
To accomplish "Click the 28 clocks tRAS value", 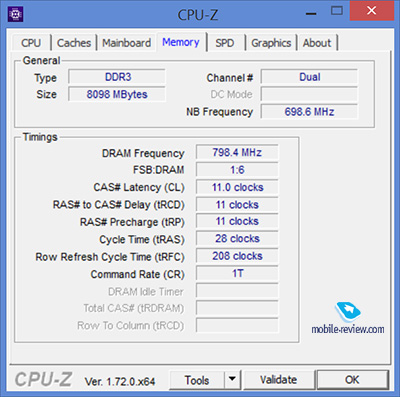I will tap(237, 239).
